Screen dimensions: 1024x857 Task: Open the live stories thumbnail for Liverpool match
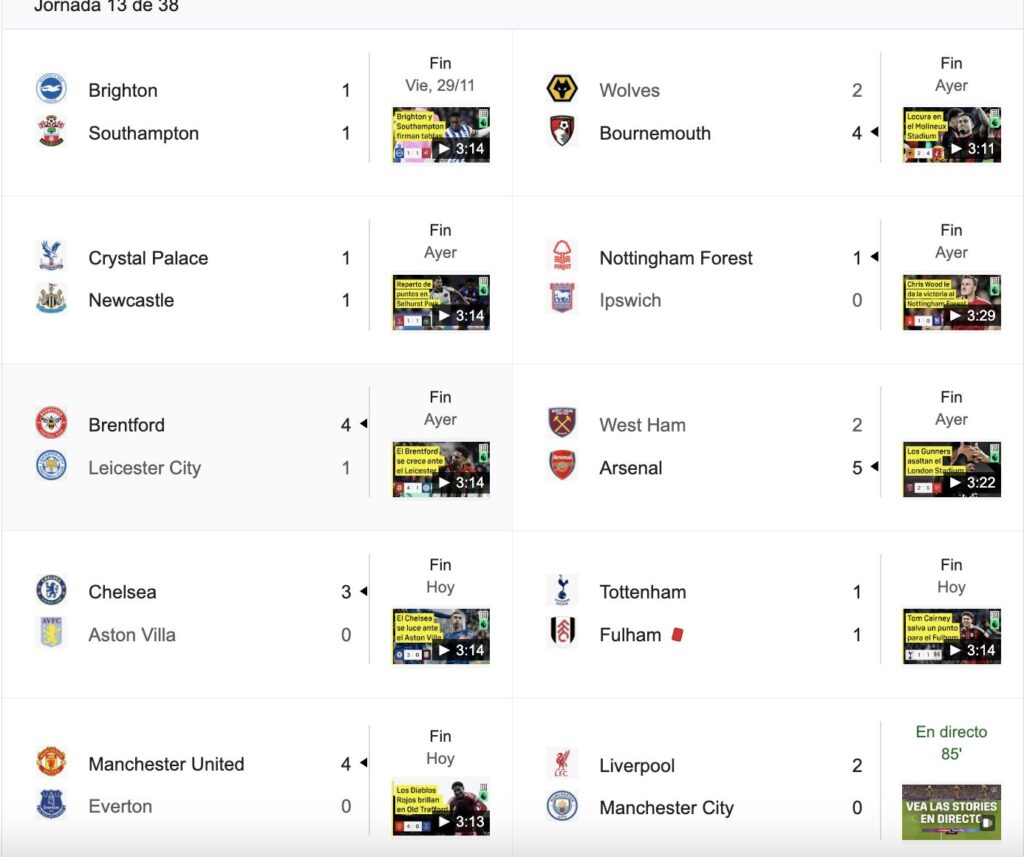click(x=952, y=812)
